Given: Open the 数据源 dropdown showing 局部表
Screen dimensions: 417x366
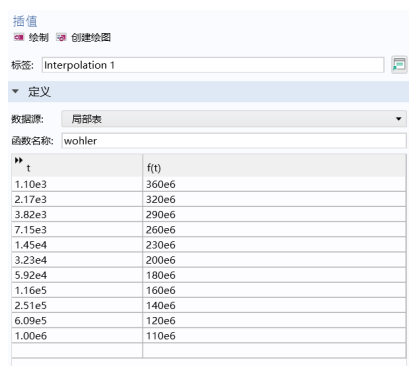Looking at the screenshot, I should pos(234,119).
